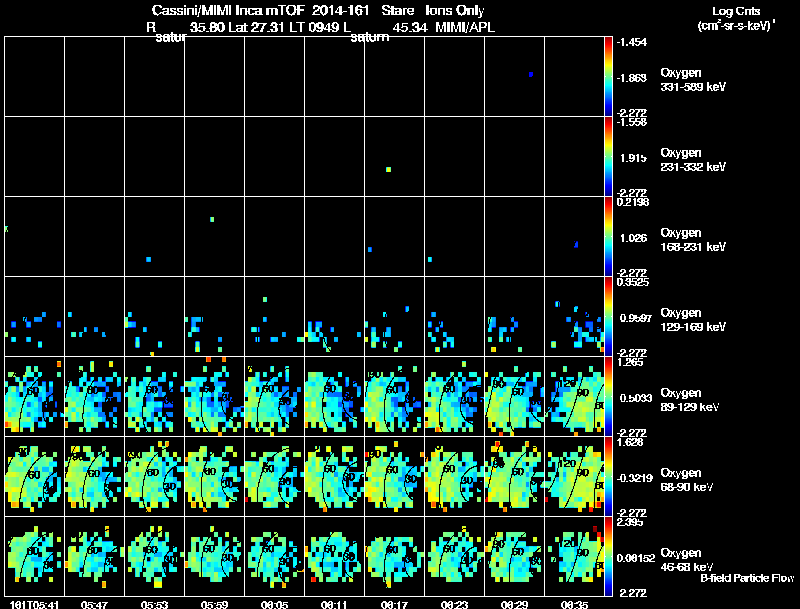Image resolution: width=800 pixels, height=609 pixels.
Task: Click the 06:35 time label
Action: point(573,604)
